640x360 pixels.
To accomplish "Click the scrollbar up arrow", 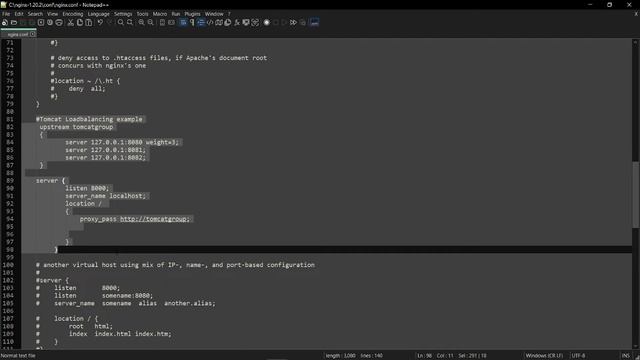I will click(635, 42).
